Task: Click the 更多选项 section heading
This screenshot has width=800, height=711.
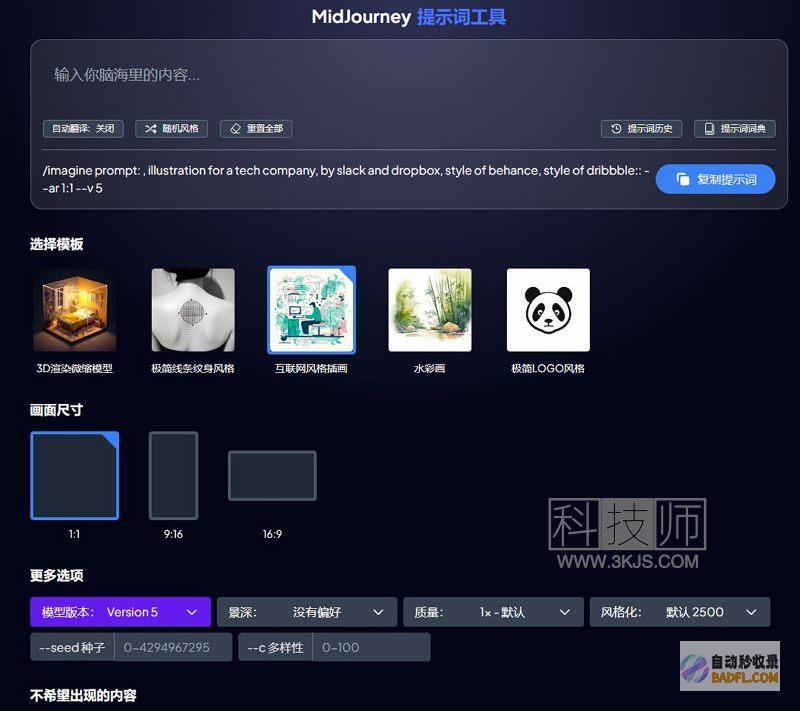Action: tap(56, 576)
